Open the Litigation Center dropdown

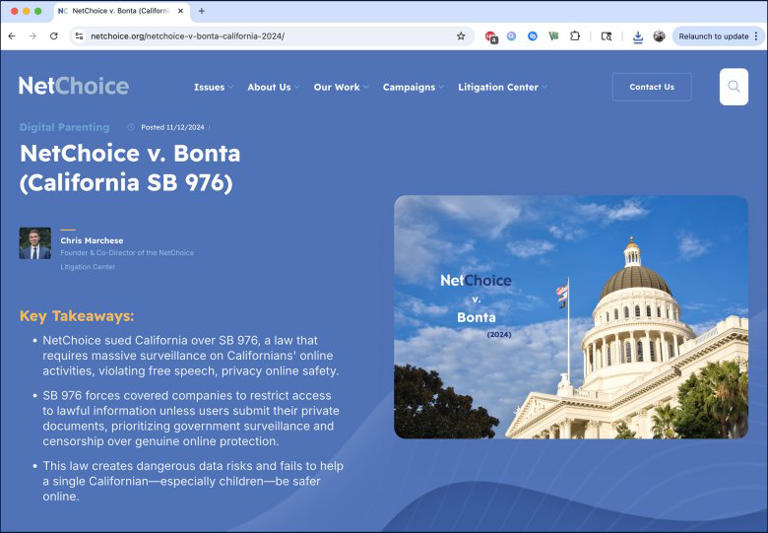point(502,87)
